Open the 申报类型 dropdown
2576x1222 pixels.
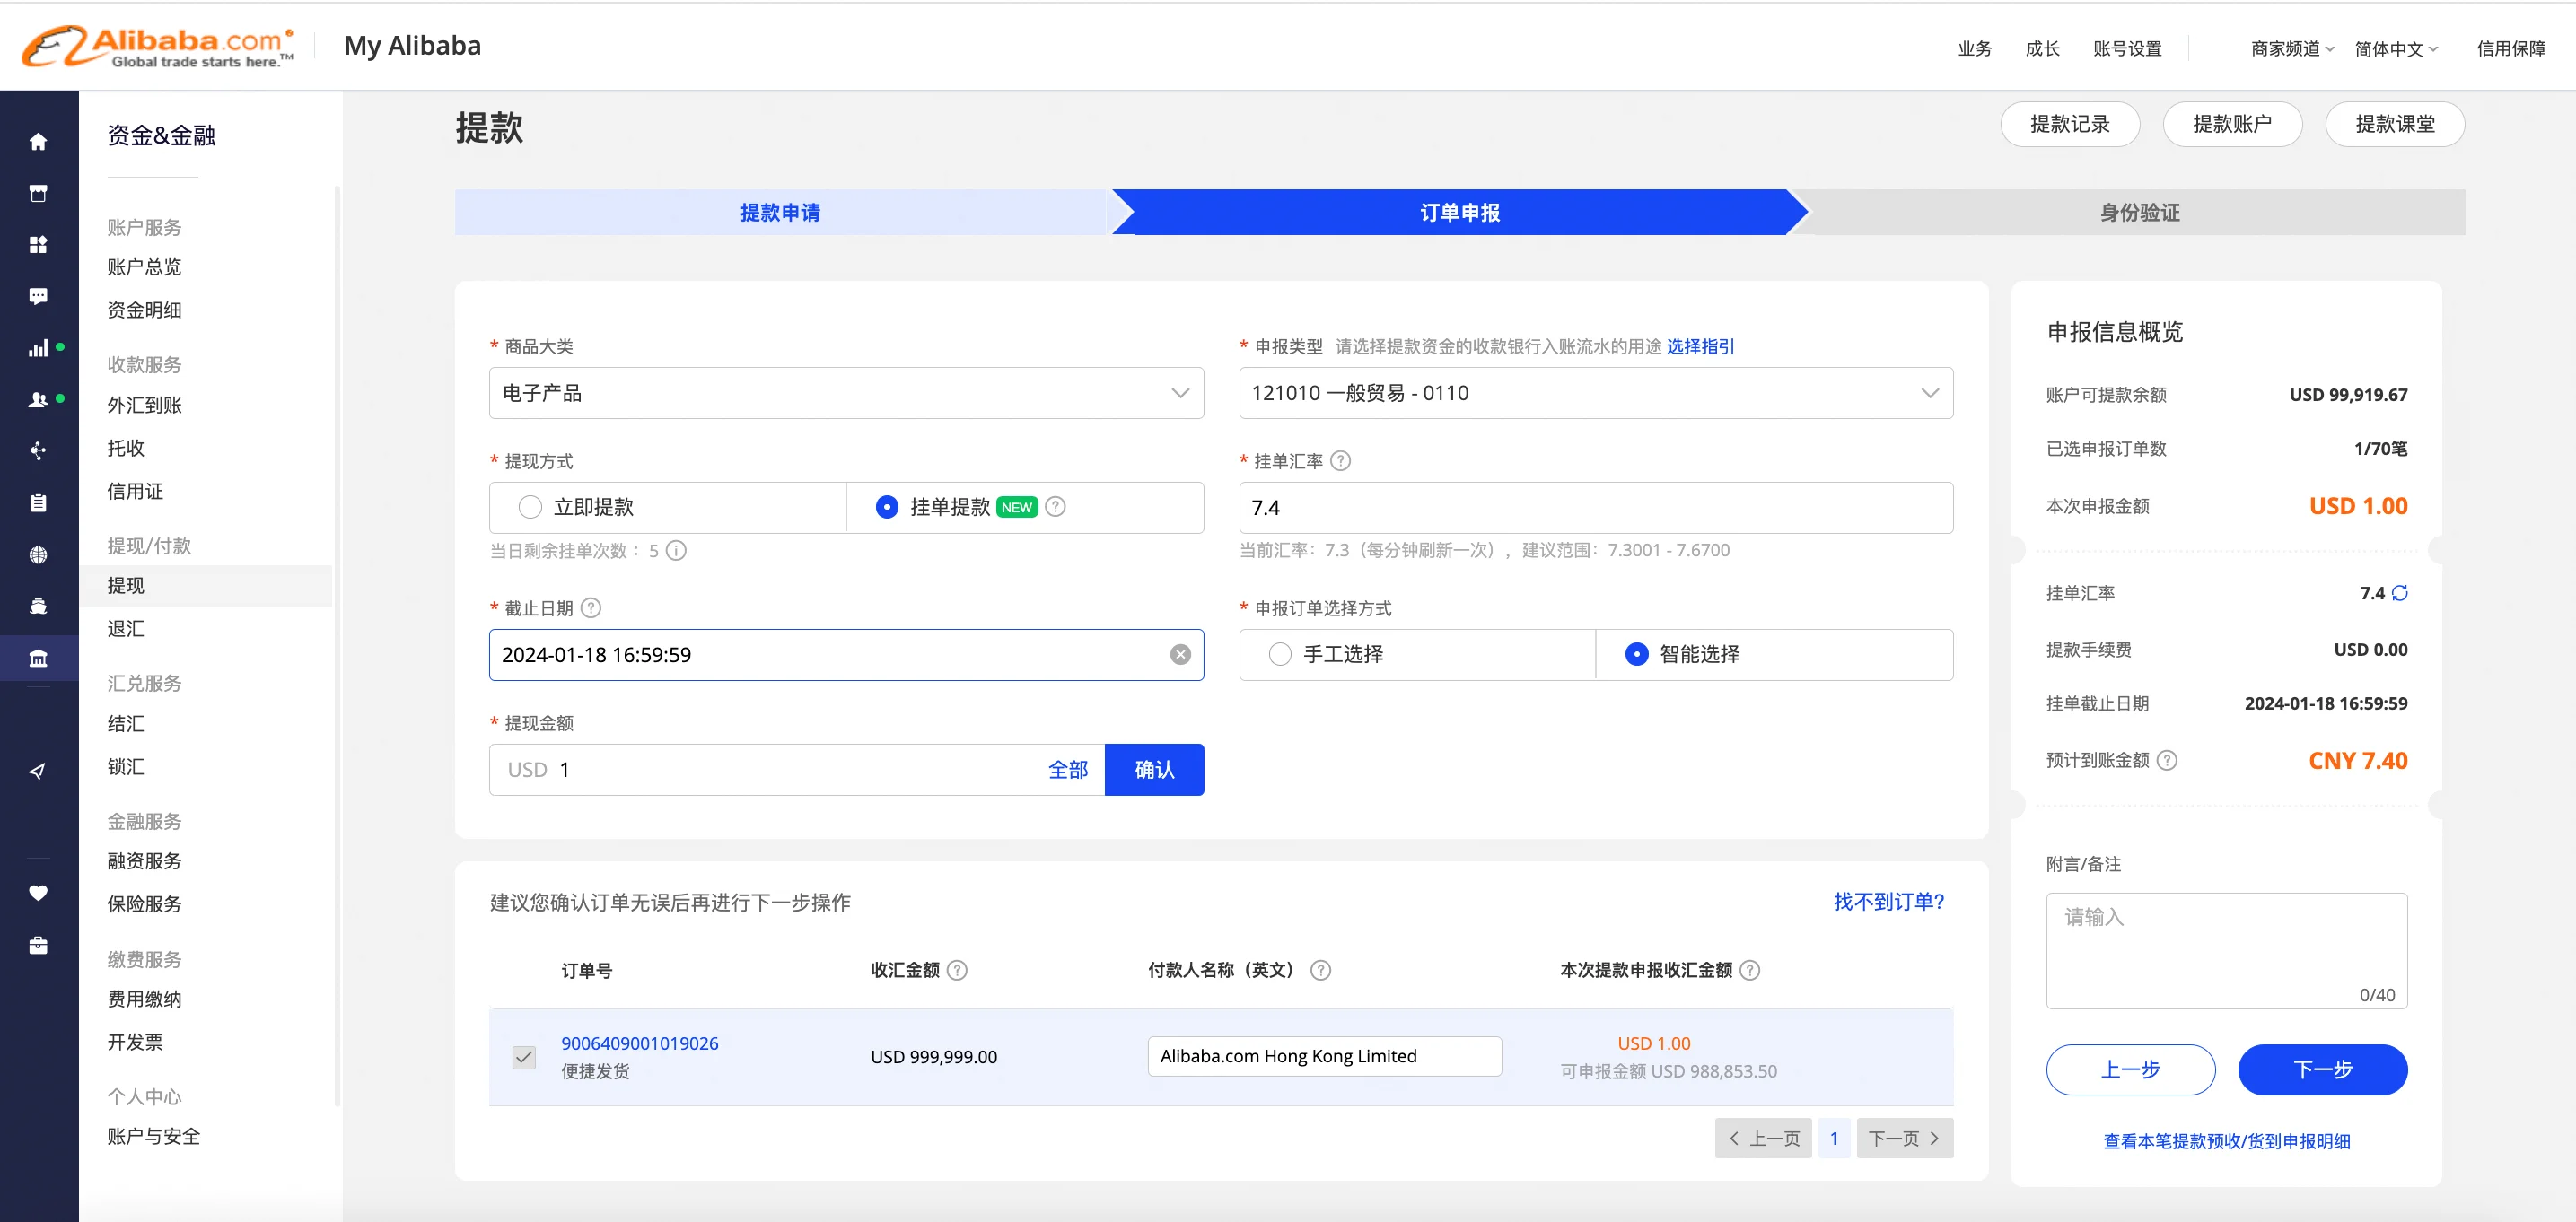(x=1595, y=393)
